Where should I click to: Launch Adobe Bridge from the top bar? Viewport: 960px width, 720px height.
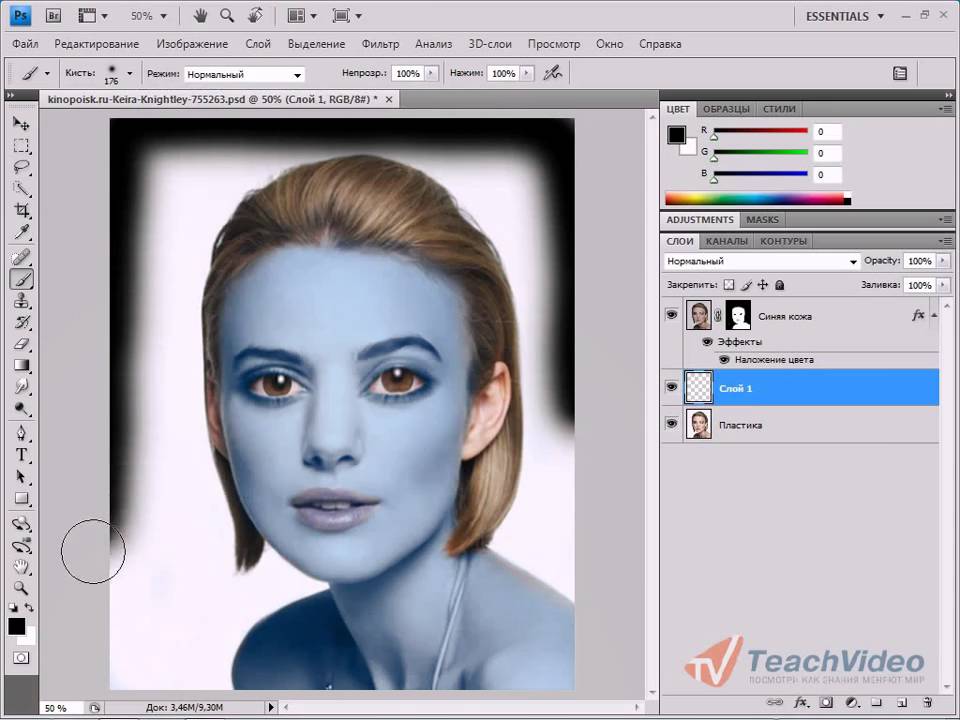[53, 16]
